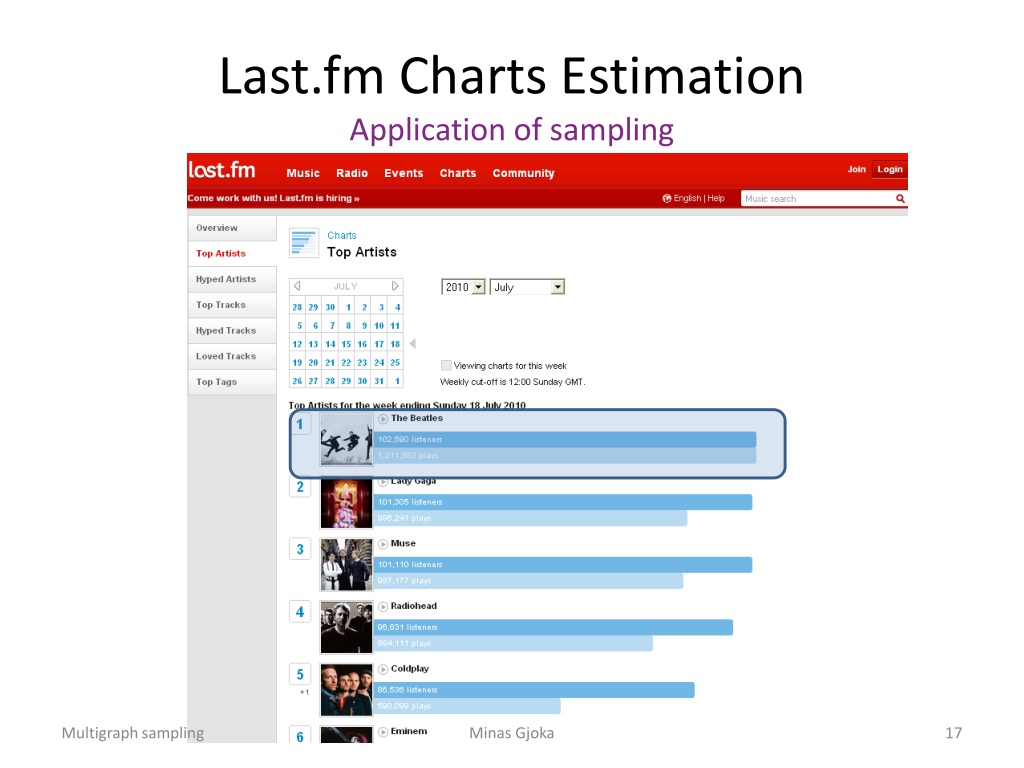Select Hyped Tracks in sidebar
1024x768 pixels.
click(x=232, y=330)
